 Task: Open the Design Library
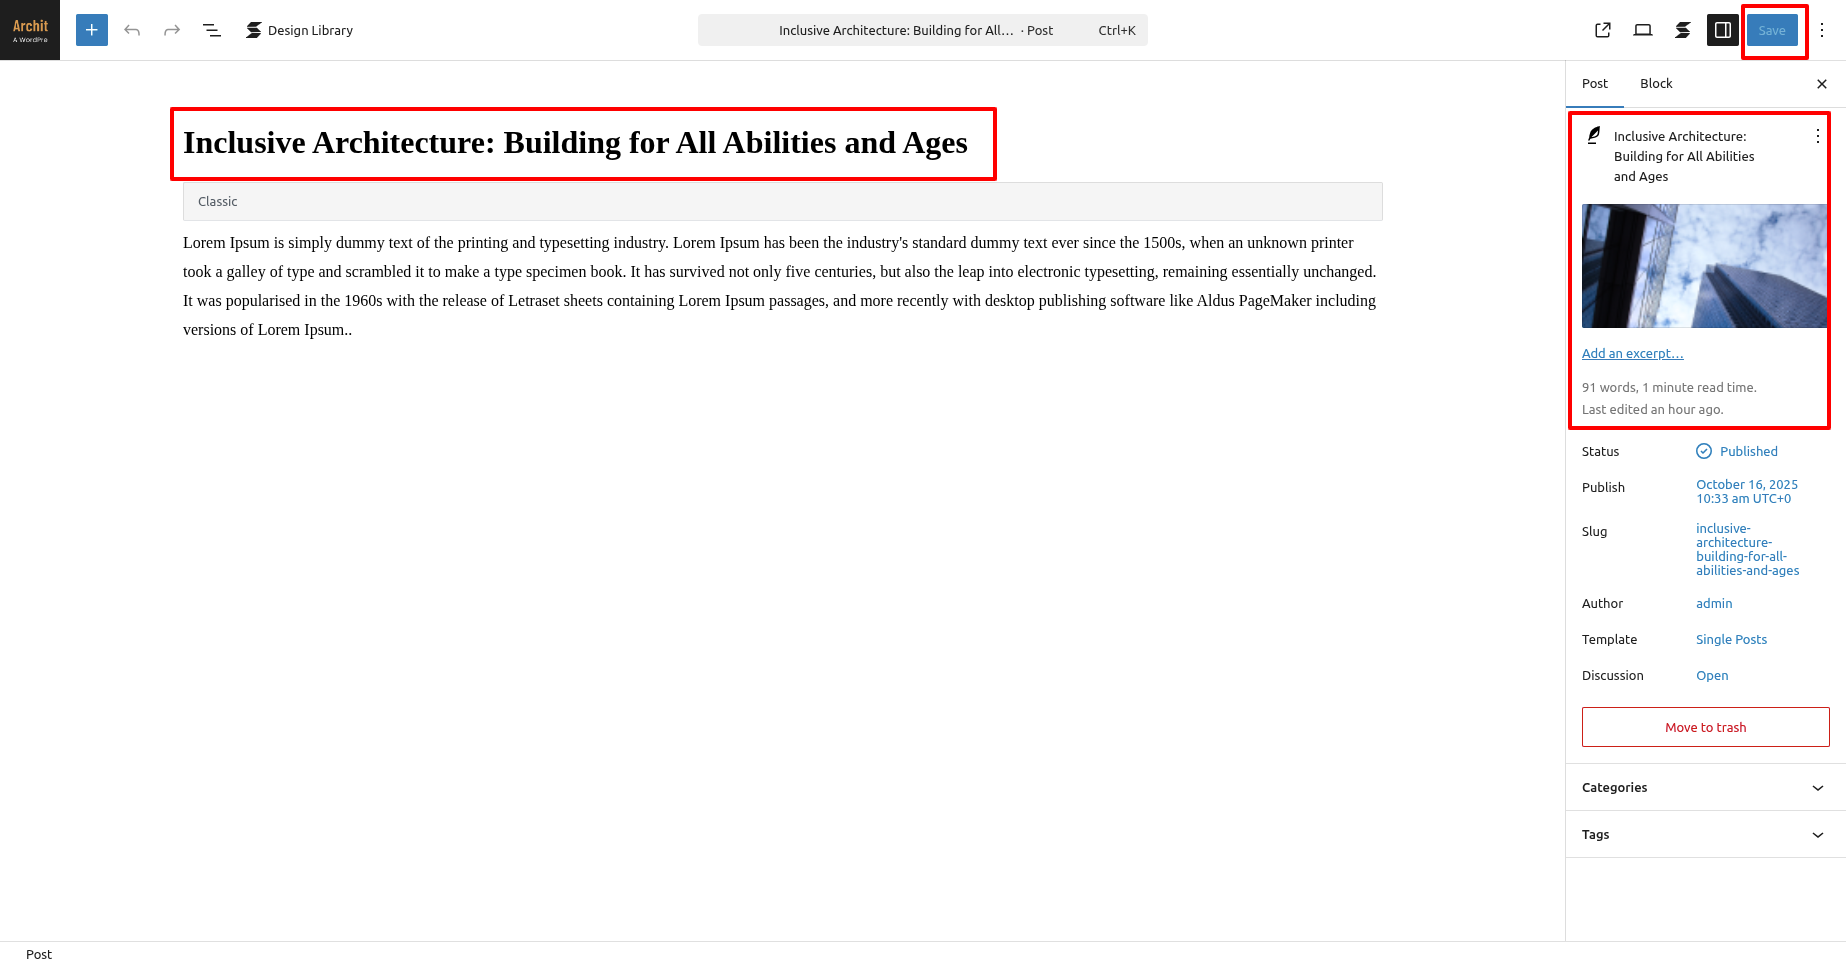coord(299,30)
